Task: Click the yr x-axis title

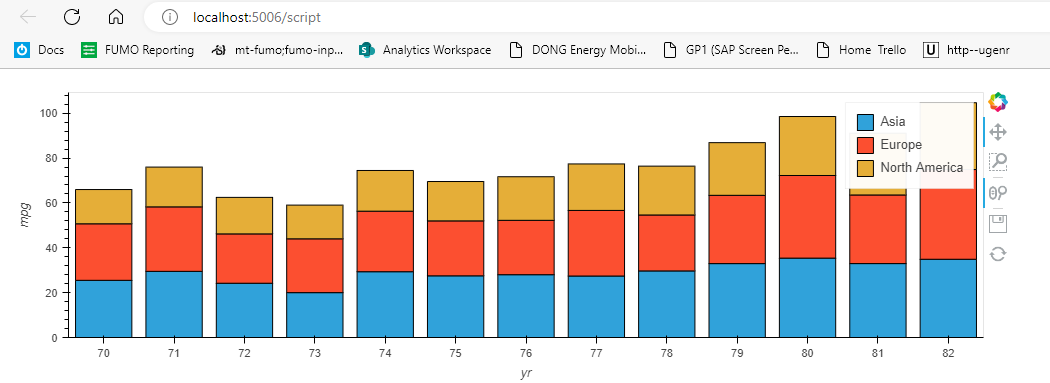Action: (x=526, y=374)
